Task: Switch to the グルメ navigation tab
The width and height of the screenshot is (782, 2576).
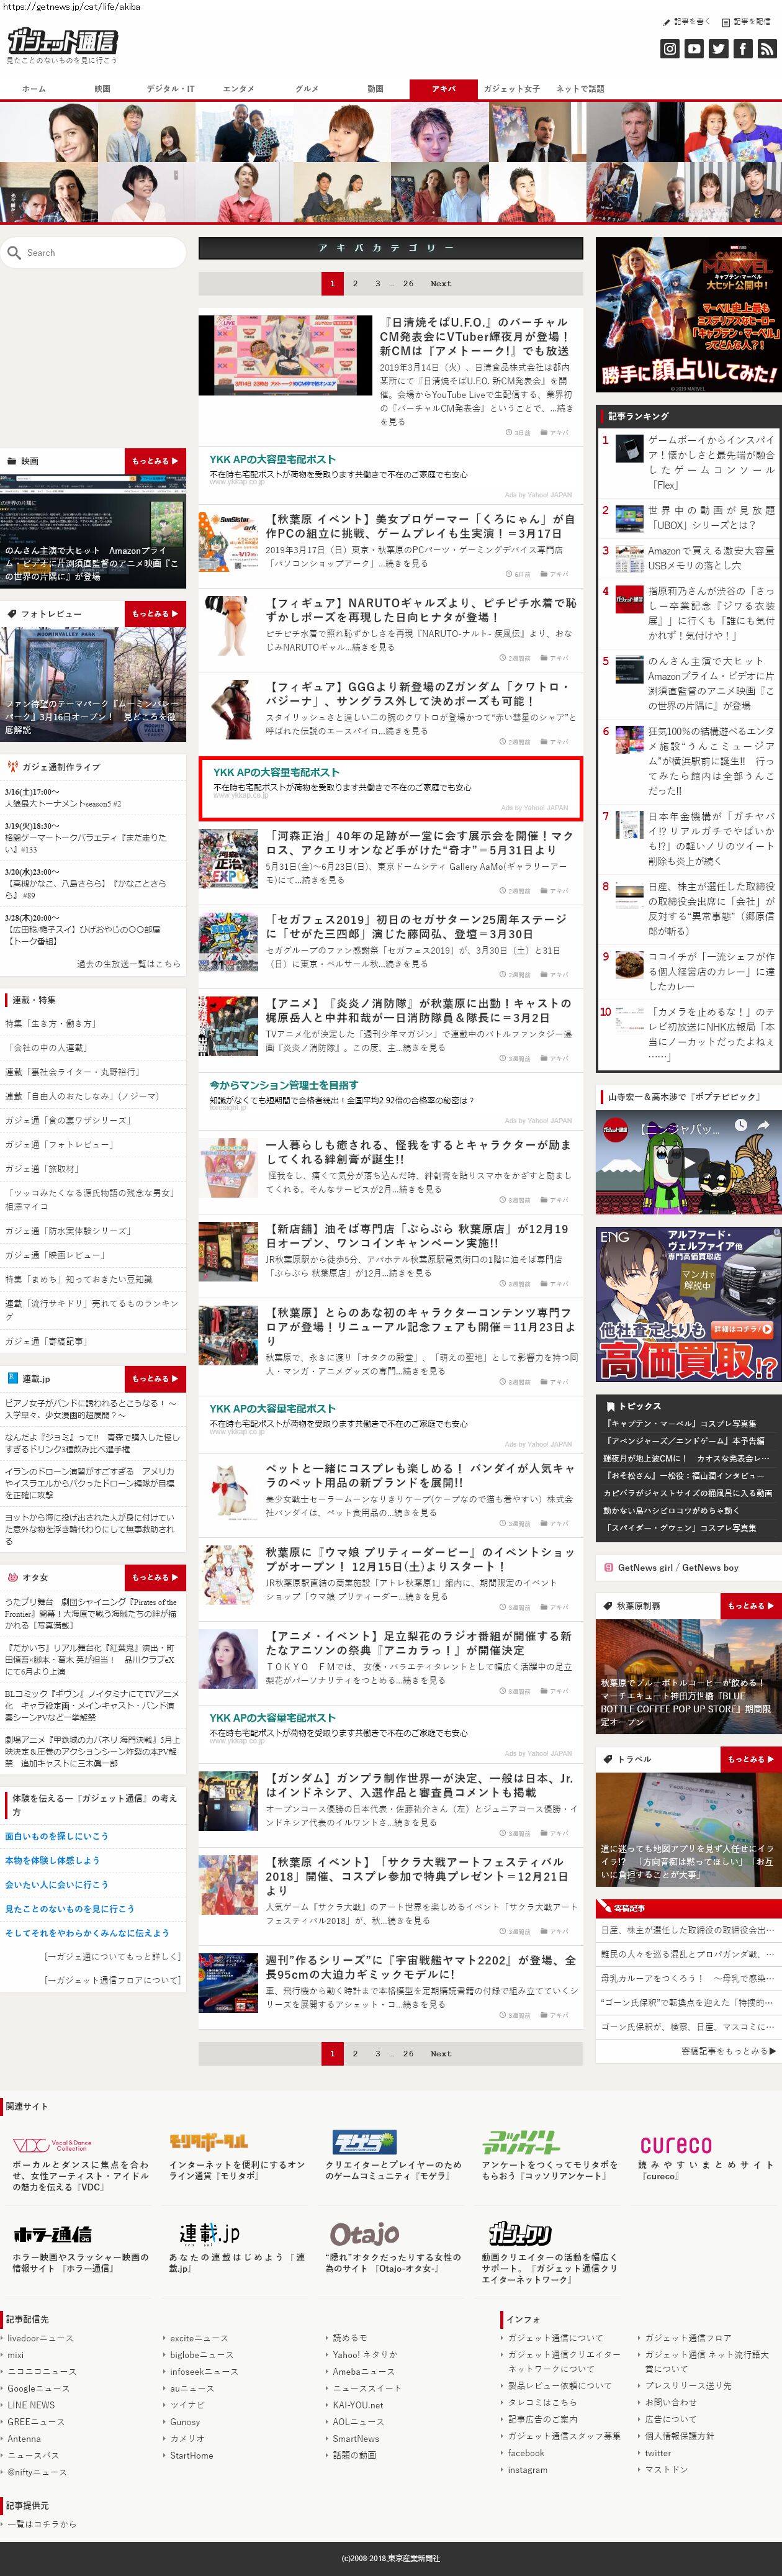Action: (307, 89)
